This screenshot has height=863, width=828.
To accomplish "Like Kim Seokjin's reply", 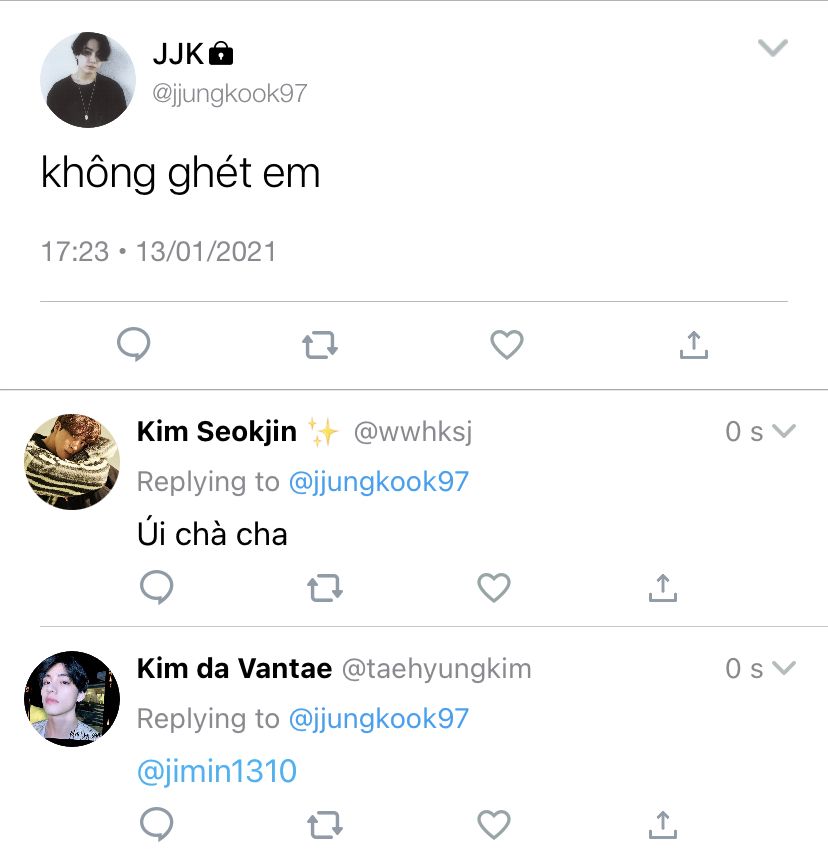I will (x=494, y=587).
